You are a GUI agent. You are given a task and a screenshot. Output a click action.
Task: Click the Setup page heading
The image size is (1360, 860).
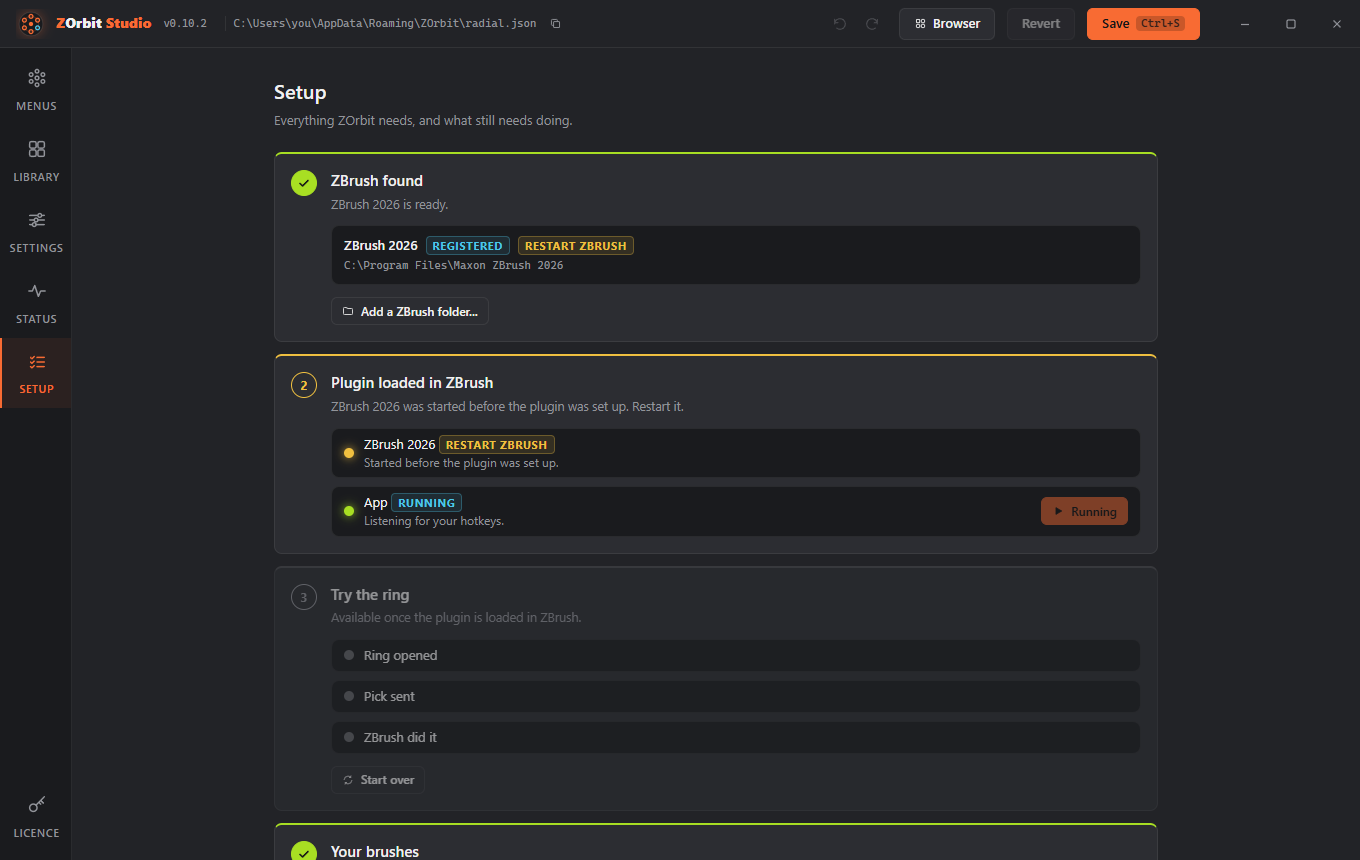tap(300, 93)
